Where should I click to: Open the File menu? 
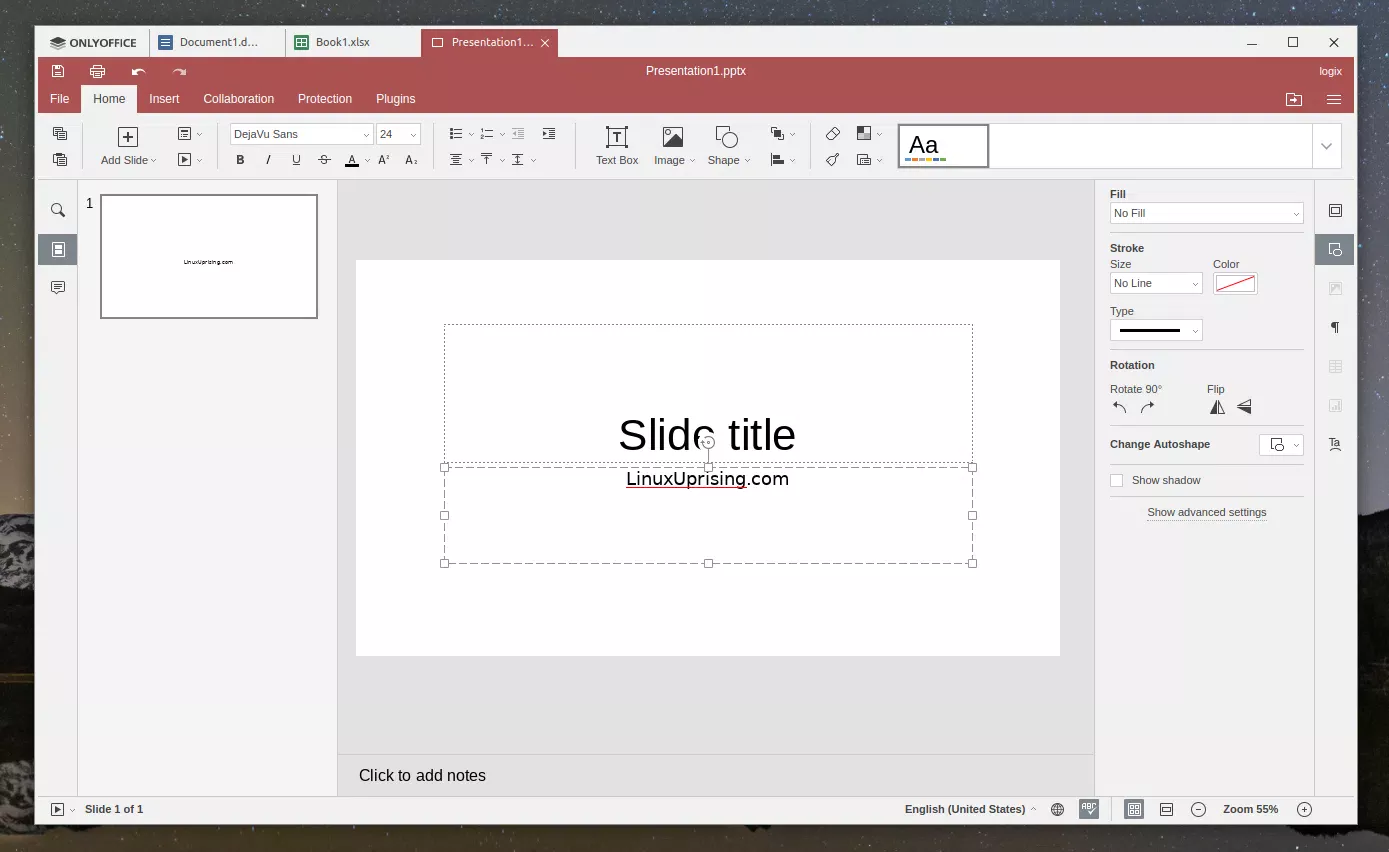pyautogui.click(x=60, y=99)
